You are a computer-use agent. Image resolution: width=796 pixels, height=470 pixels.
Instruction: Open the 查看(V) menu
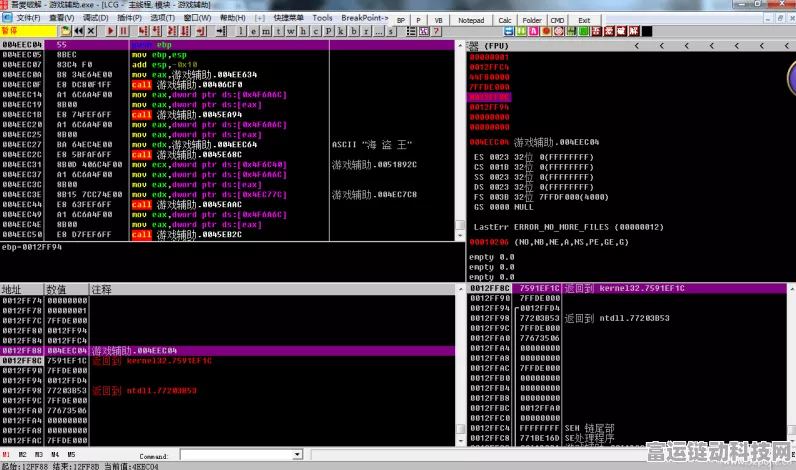click(61, 18)
